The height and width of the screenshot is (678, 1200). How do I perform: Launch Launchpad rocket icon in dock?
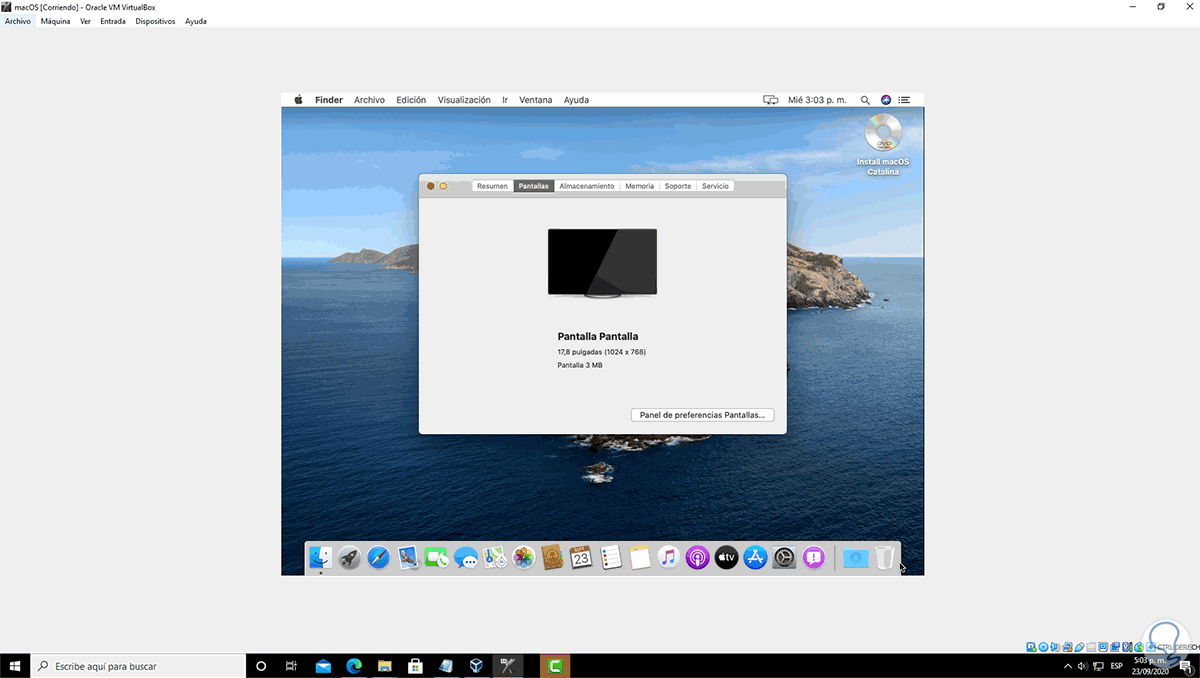(x=349, y=558)
